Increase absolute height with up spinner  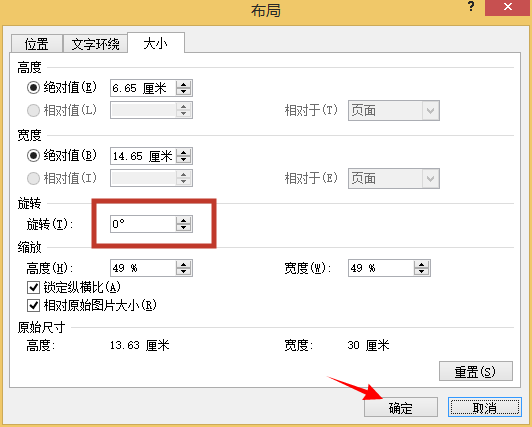coord(184,84)
